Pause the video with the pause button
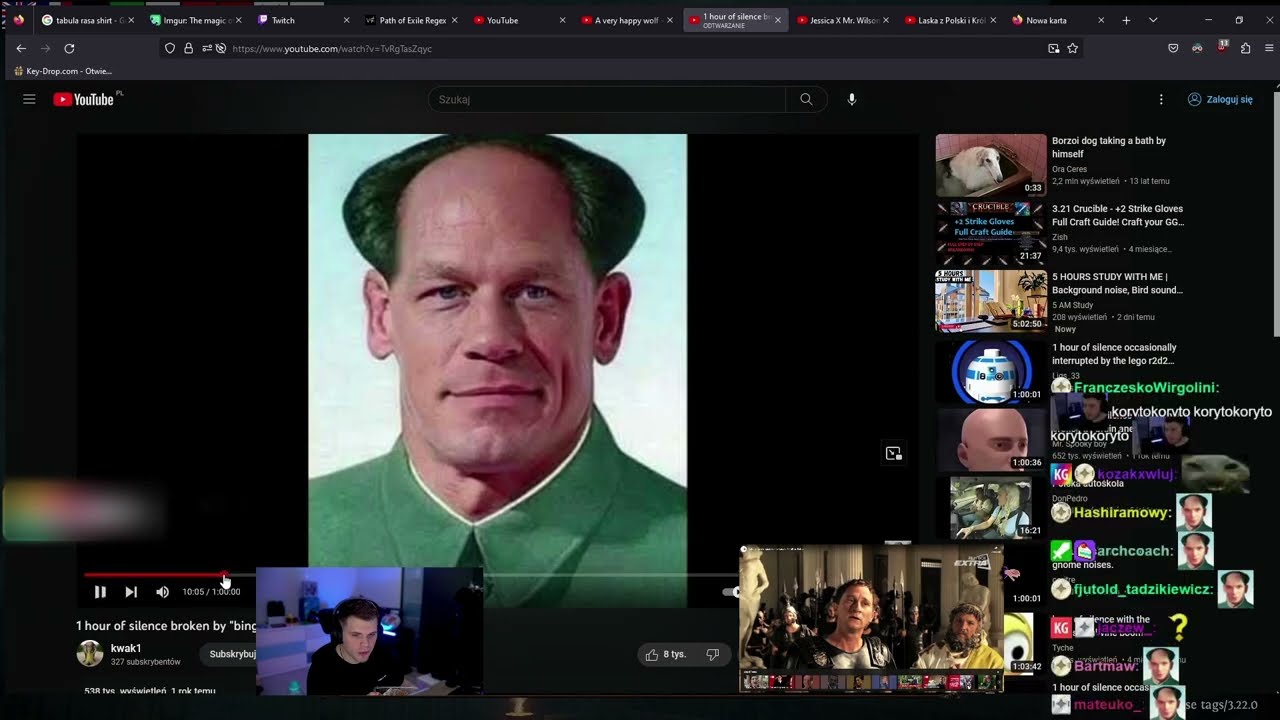The height and width of the screenshot is (720, 1280). (x=100, y=592)
